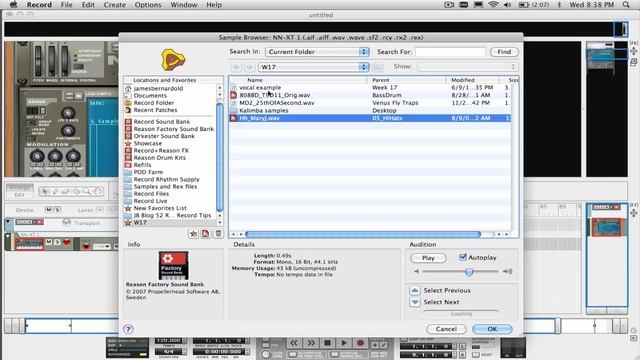Select the Showcase star favorite
The height and width of the screenshot is (360, 640).
click(x=147, y=143)
